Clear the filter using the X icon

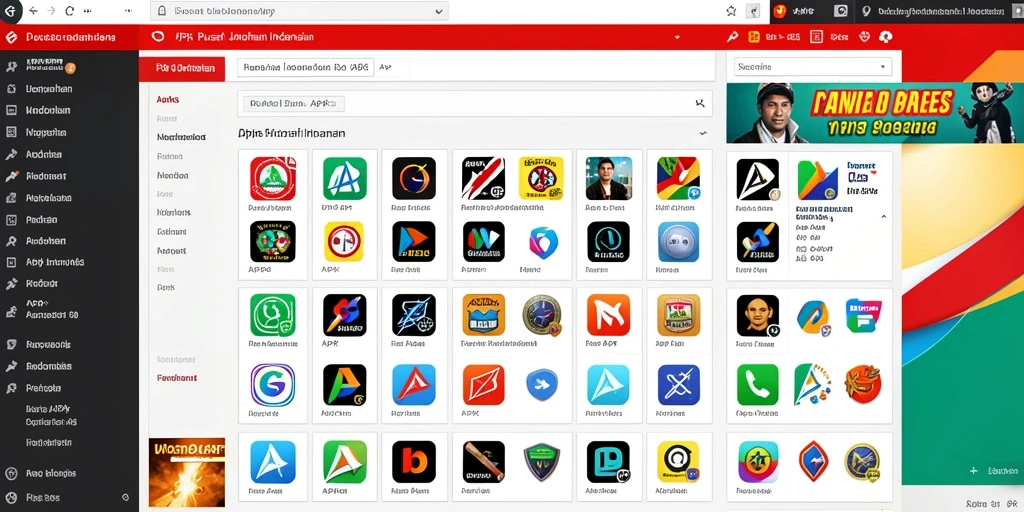click(x=700, y=103)
